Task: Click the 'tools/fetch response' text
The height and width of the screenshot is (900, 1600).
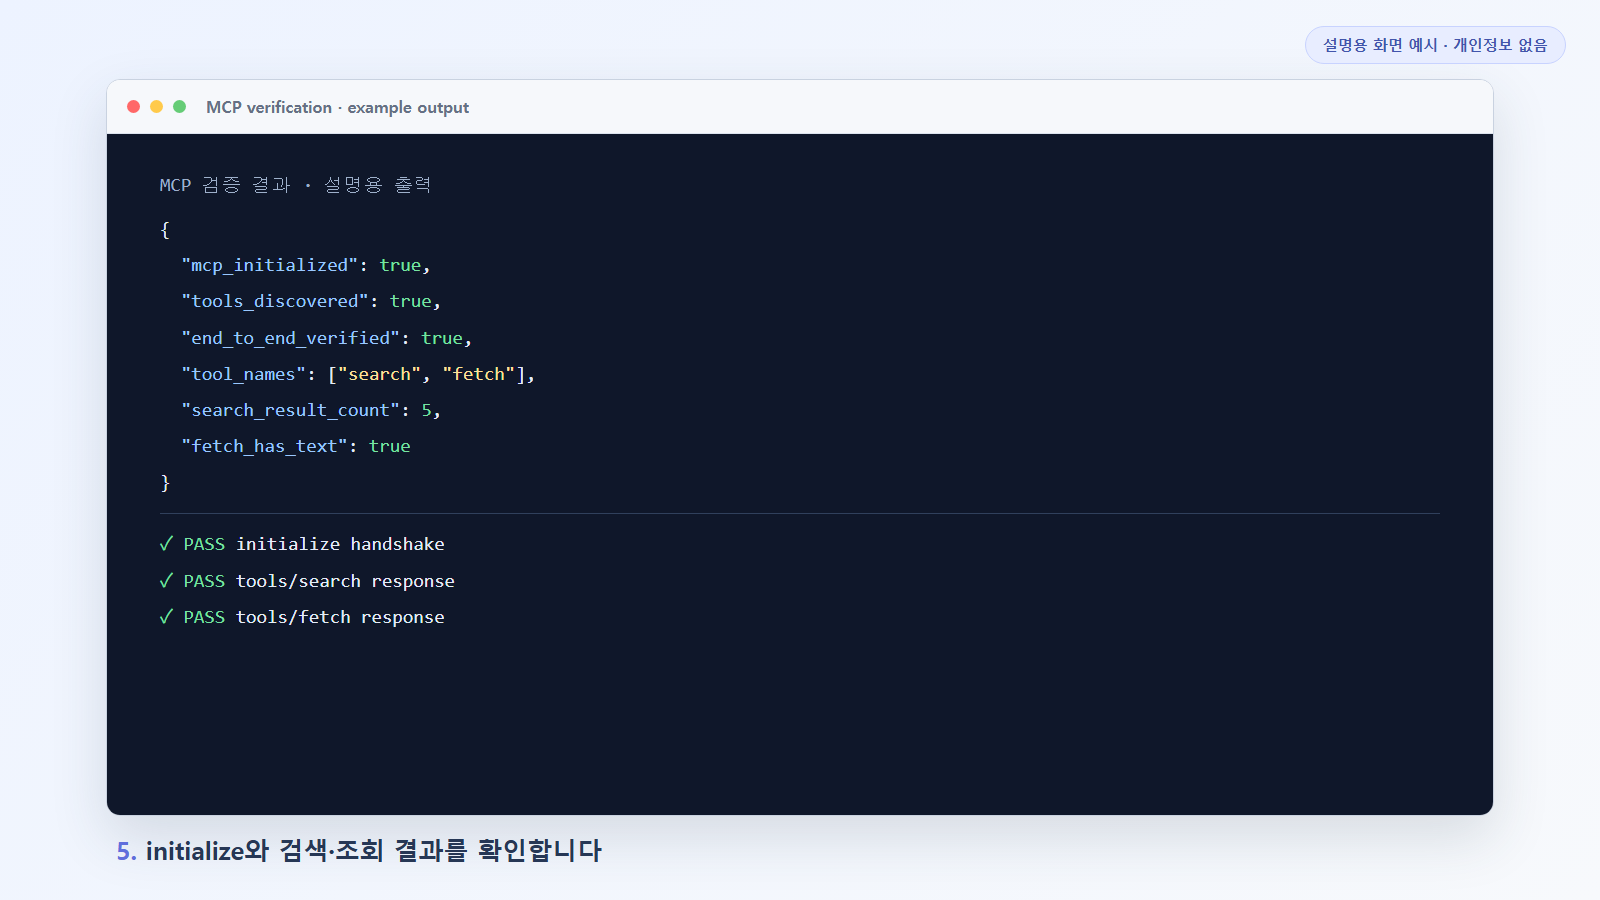Action: tap(340, 617)
